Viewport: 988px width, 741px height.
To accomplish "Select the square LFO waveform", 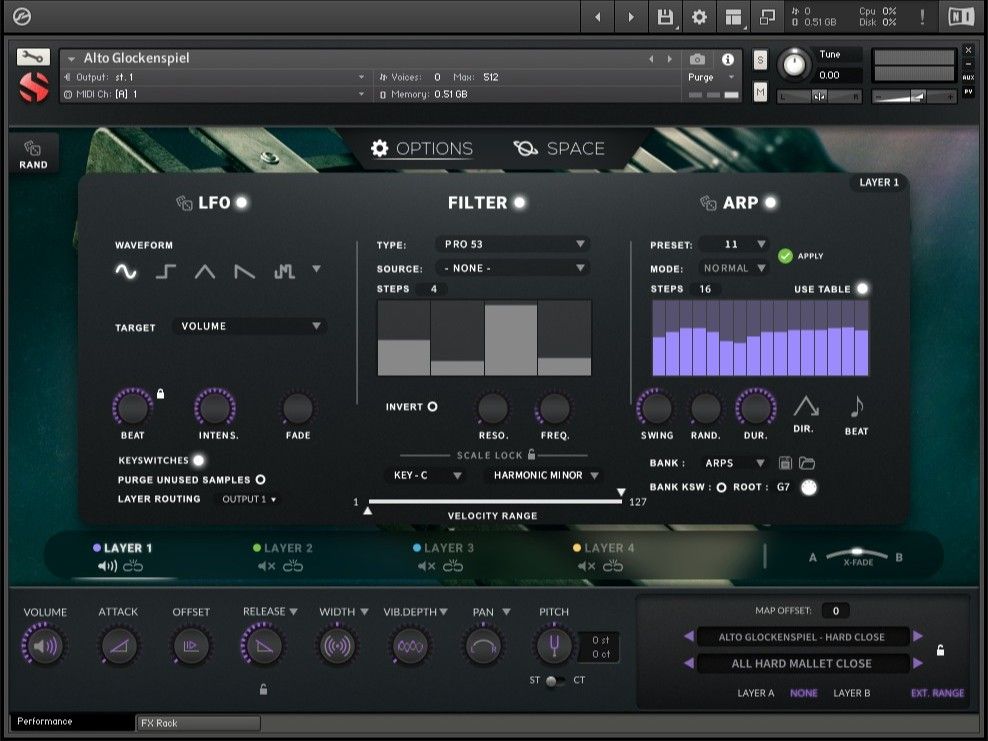I will (x=166, y=270).
